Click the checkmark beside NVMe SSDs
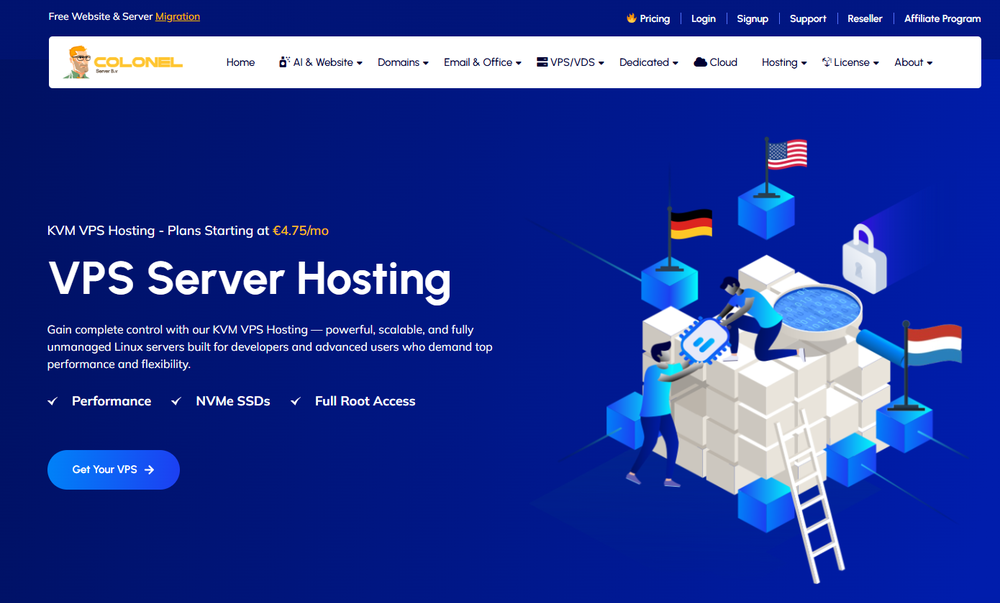Viewport: 1000px width, 603px height. coord(176,400)
